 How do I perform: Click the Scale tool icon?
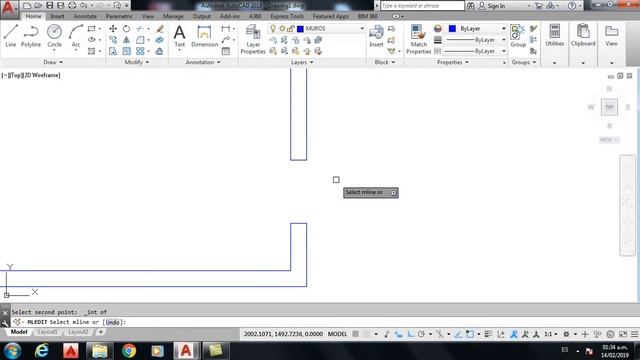click(x=127, y=51)
